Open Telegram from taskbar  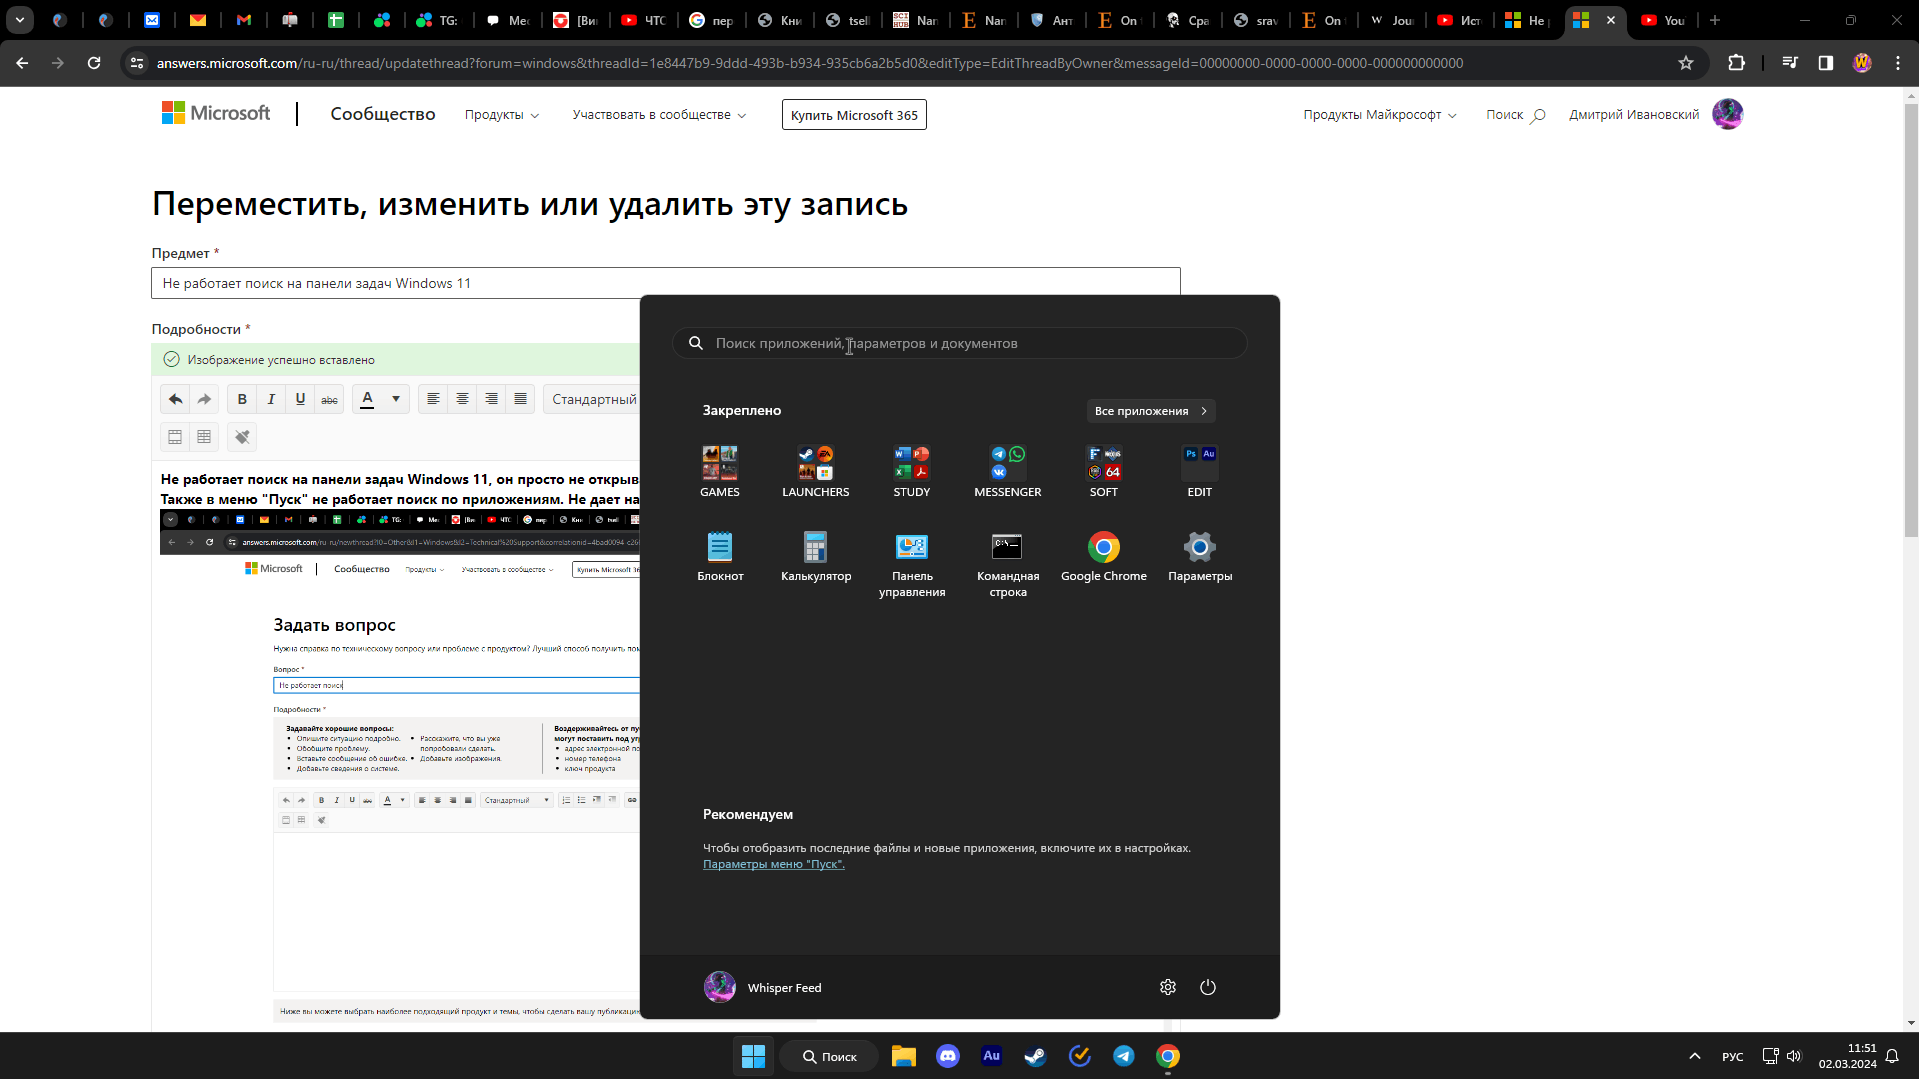coord(1123,1056)
